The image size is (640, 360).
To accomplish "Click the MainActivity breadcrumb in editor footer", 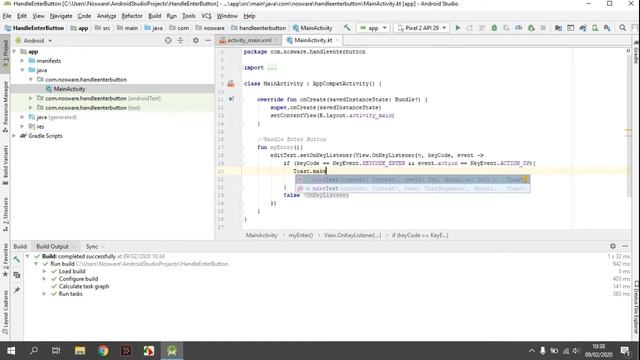I will point(261,236).
